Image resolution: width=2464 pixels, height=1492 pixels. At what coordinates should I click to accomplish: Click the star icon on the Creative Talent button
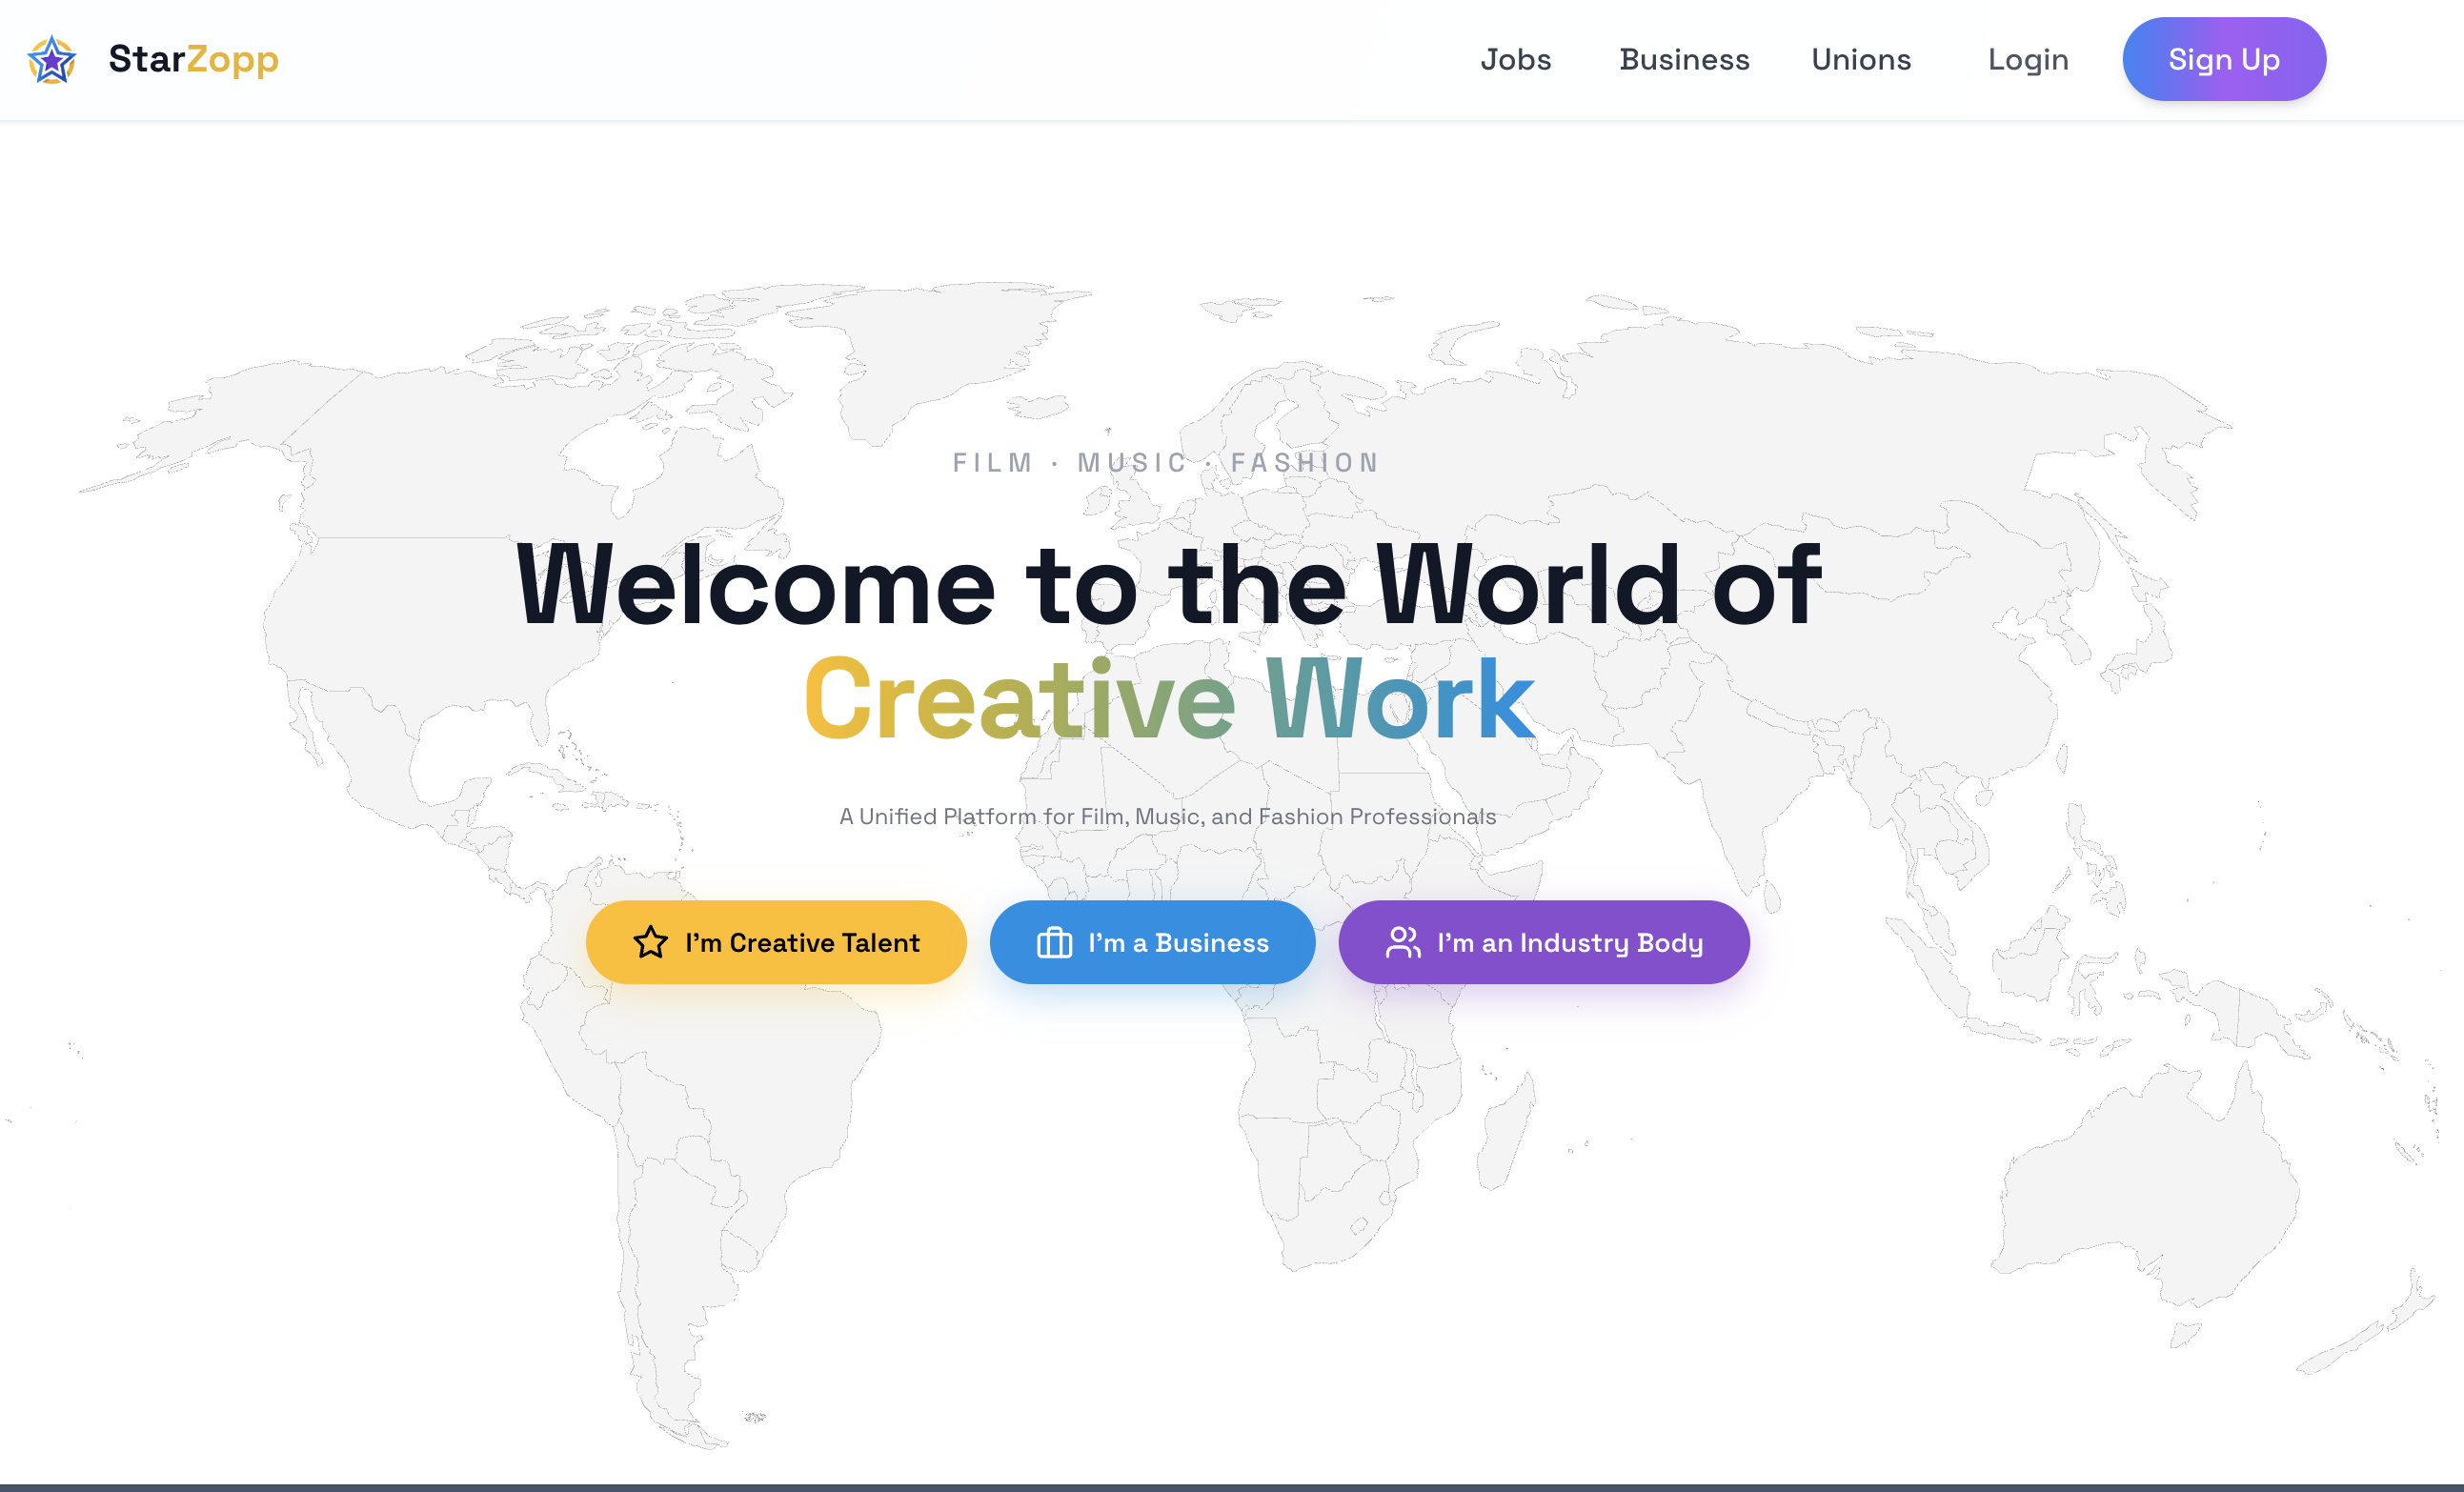pos(650,942)
